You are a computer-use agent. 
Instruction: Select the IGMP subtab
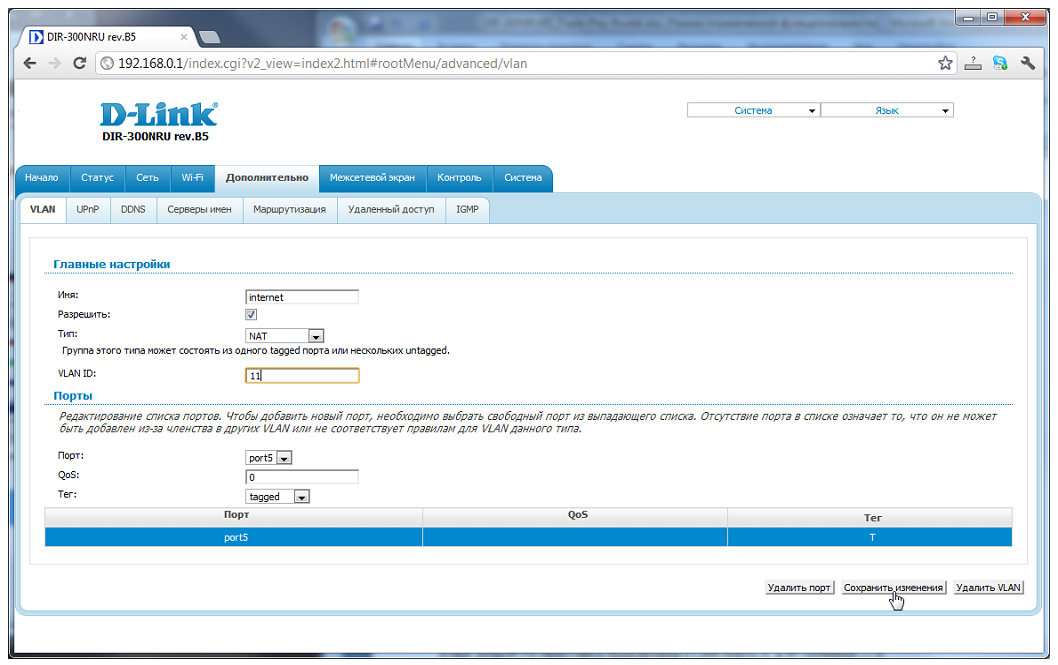coord(467,210)
